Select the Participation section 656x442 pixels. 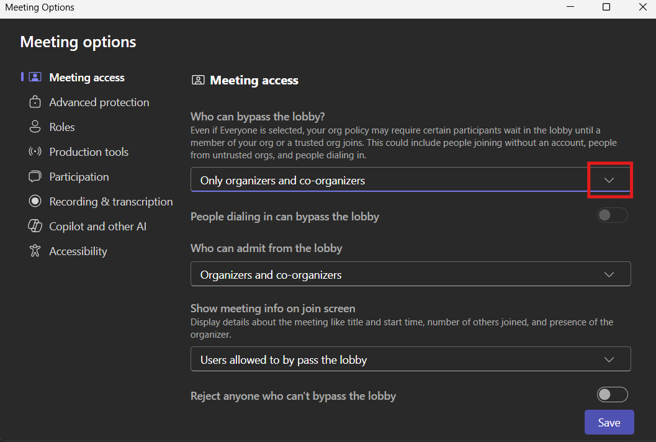coord(79,177)
